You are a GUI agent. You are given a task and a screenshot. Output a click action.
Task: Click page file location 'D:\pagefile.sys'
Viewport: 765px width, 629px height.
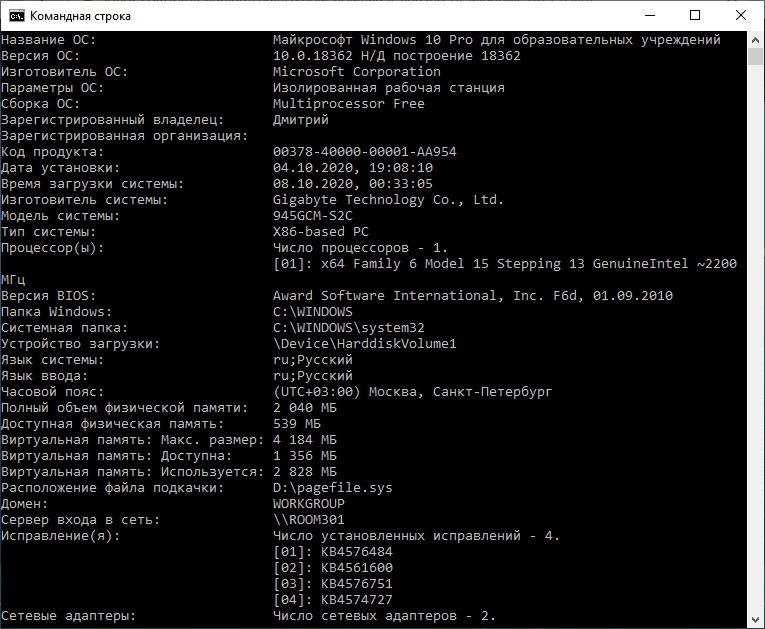(333, 488)
